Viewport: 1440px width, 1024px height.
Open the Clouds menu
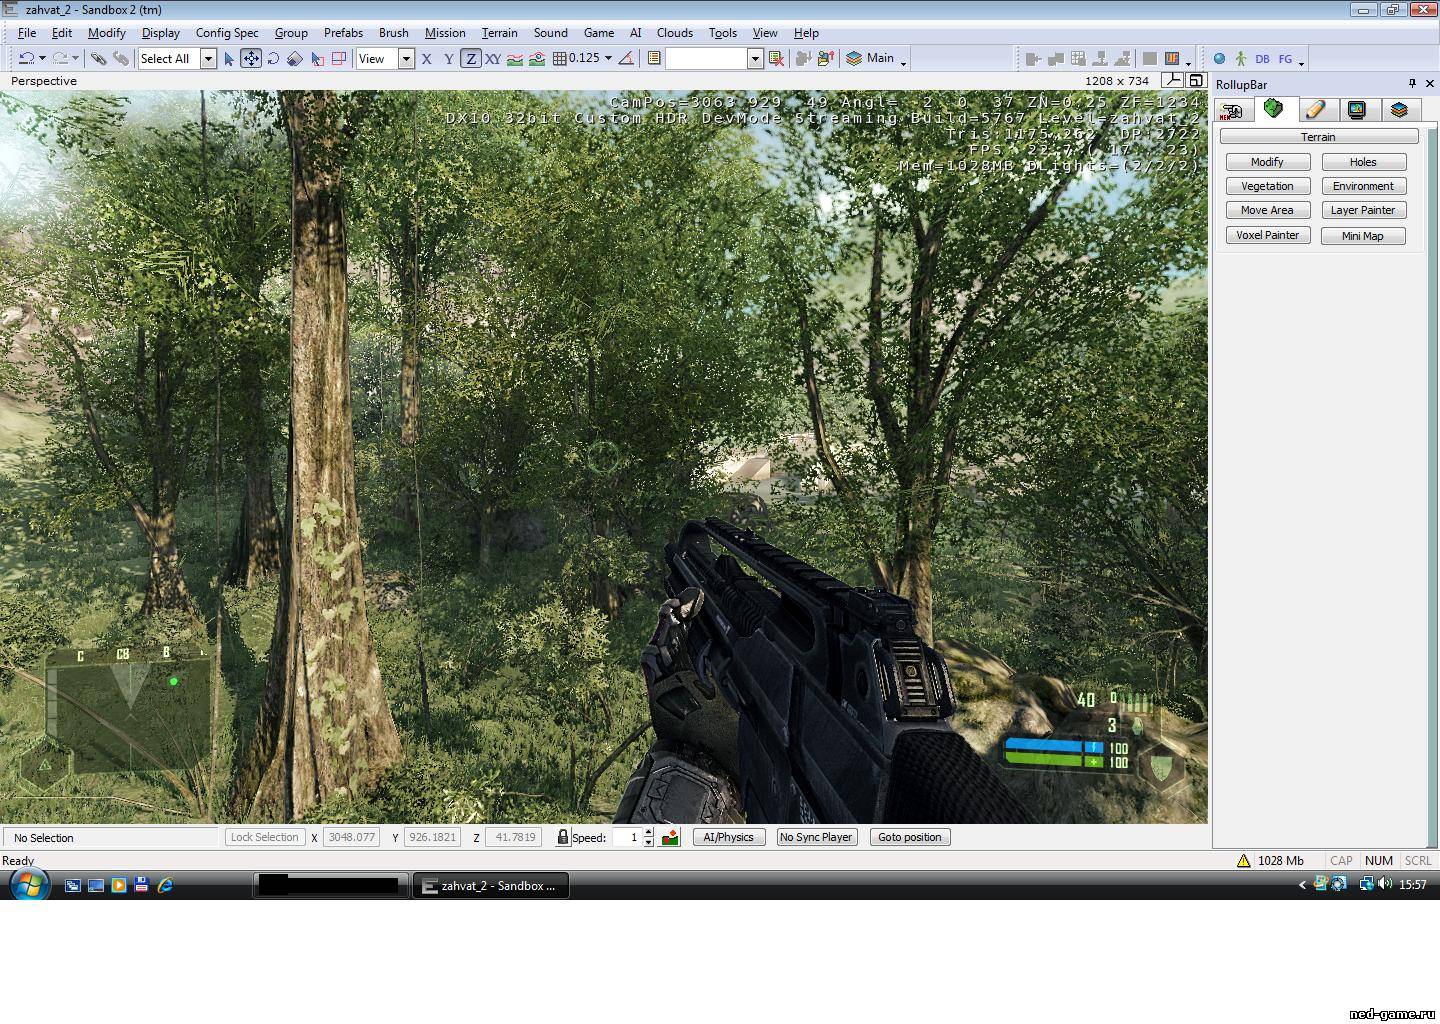[x=675, y=32]
